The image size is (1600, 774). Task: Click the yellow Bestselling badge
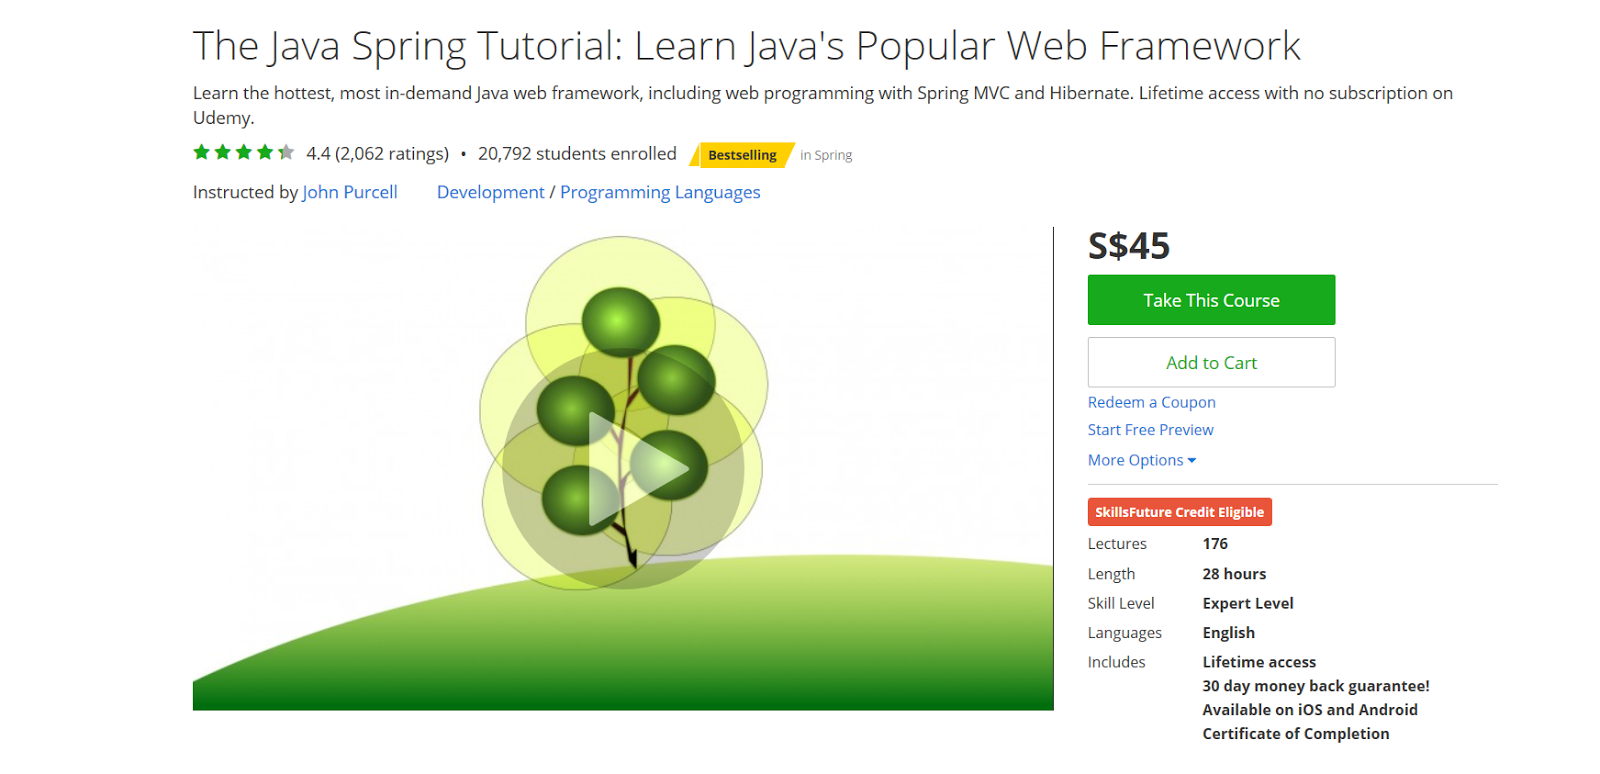pyautogui.click(x=742, y=155)
